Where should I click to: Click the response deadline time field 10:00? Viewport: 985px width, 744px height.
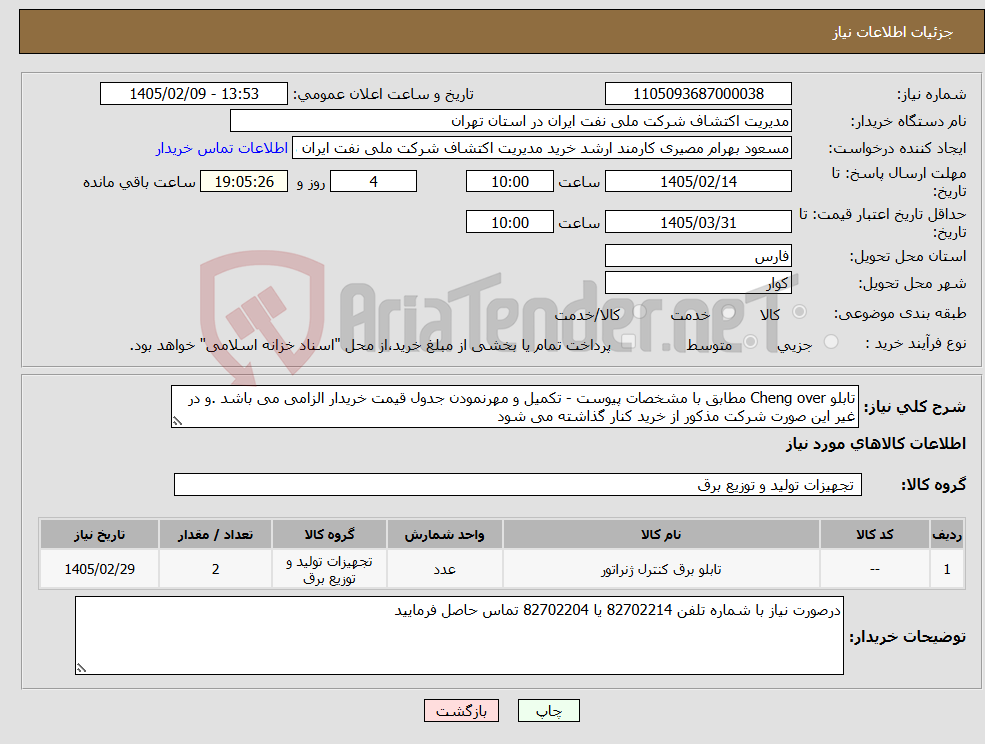509,182
